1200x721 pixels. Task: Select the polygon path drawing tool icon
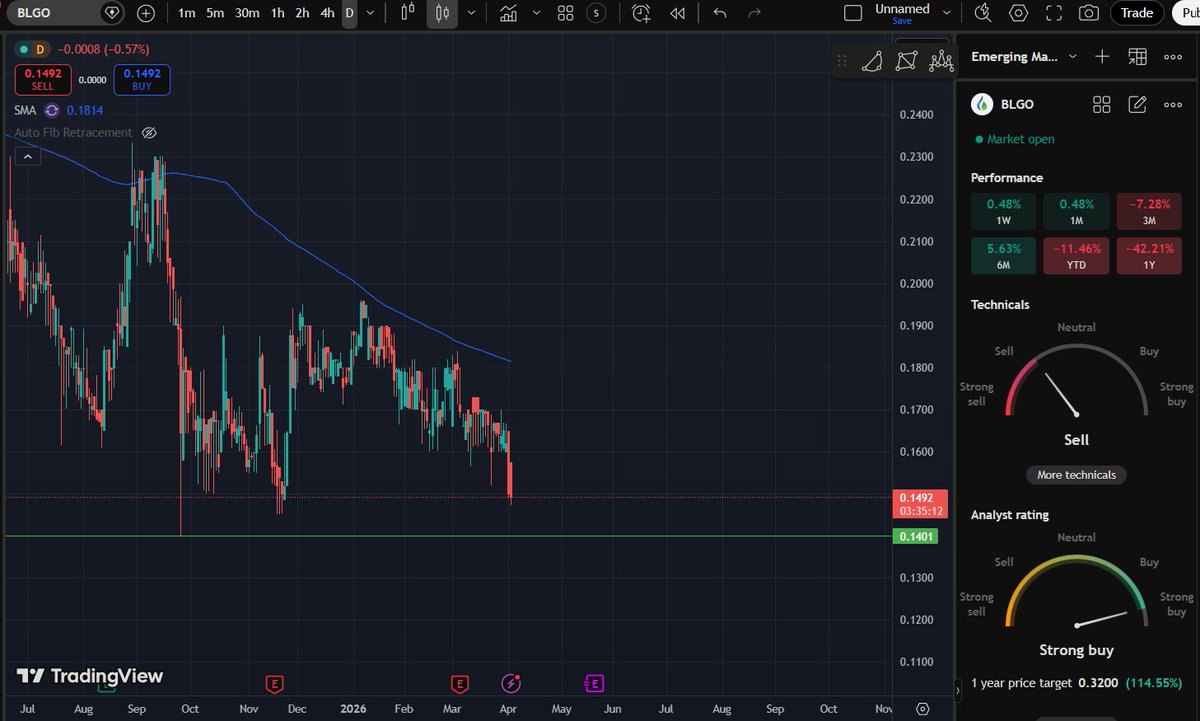(906, 61)
